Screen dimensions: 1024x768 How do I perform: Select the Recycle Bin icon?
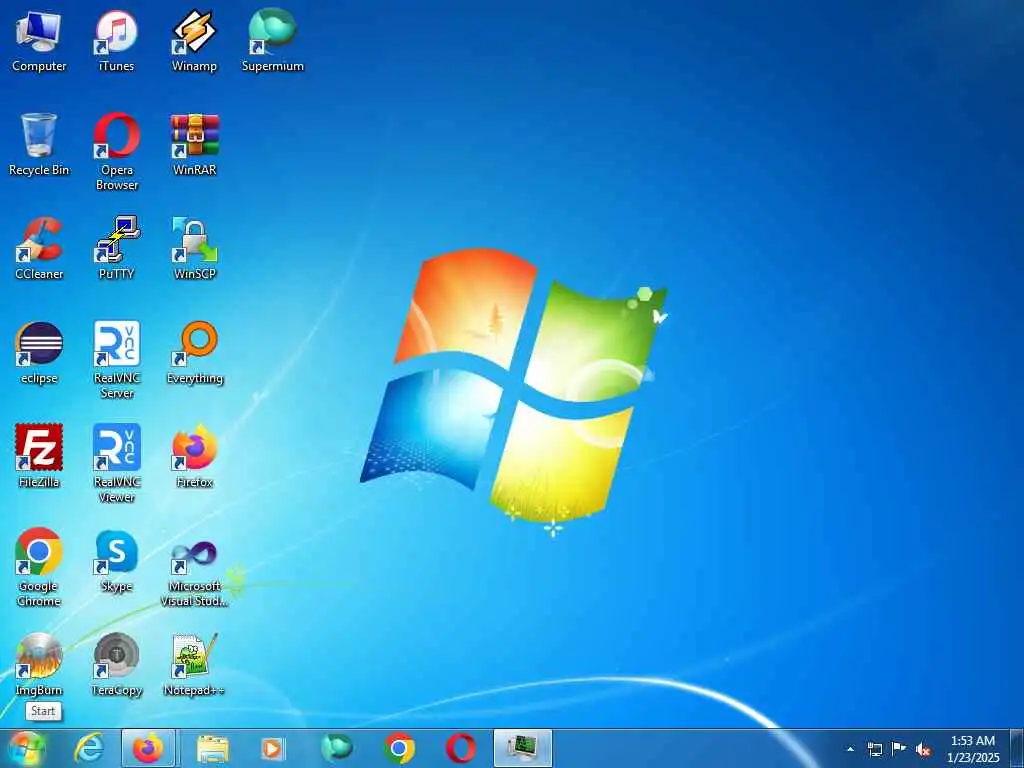[39, 145]
